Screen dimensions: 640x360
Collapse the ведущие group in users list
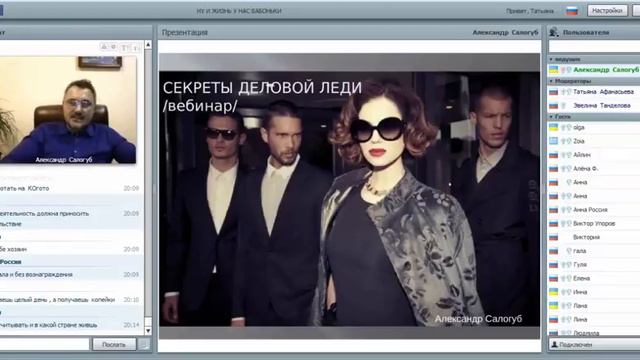click(551, 59)
